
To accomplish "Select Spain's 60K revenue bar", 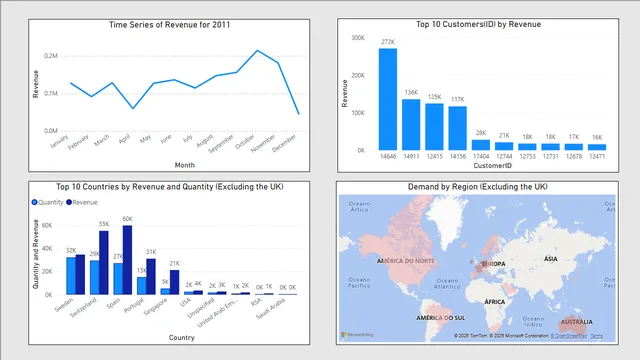I will pos(127,260).
